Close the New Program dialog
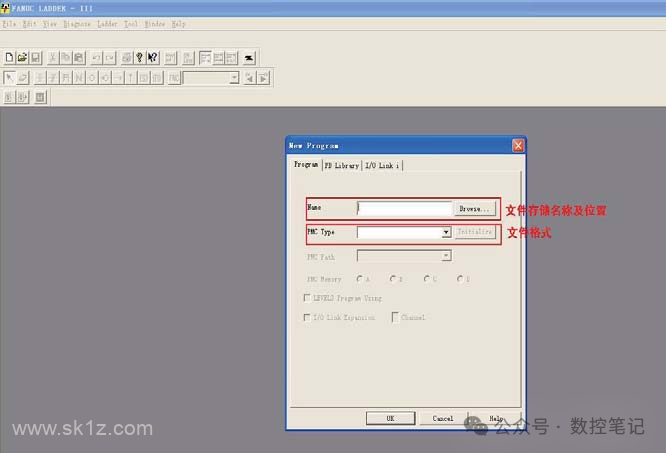Image resolution: width=666 pixels, height=453 pixels. [x=518, y=146]
